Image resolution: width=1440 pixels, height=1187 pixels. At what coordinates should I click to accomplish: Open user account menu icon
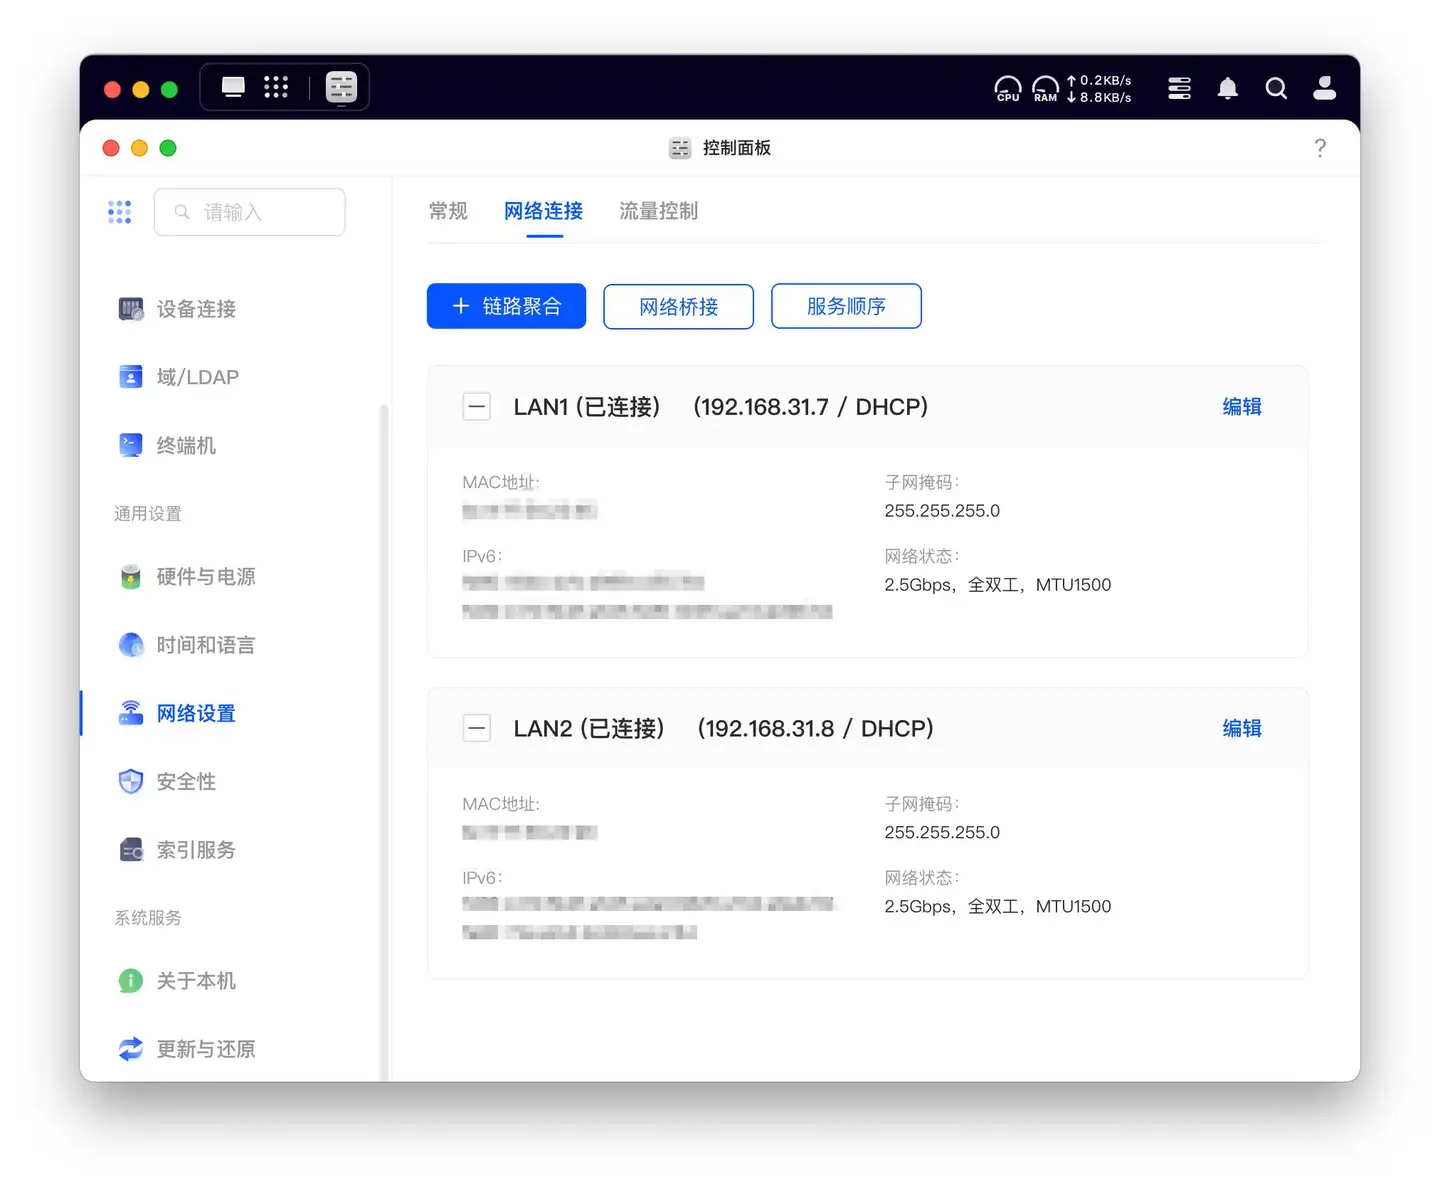coord(1325,88)
